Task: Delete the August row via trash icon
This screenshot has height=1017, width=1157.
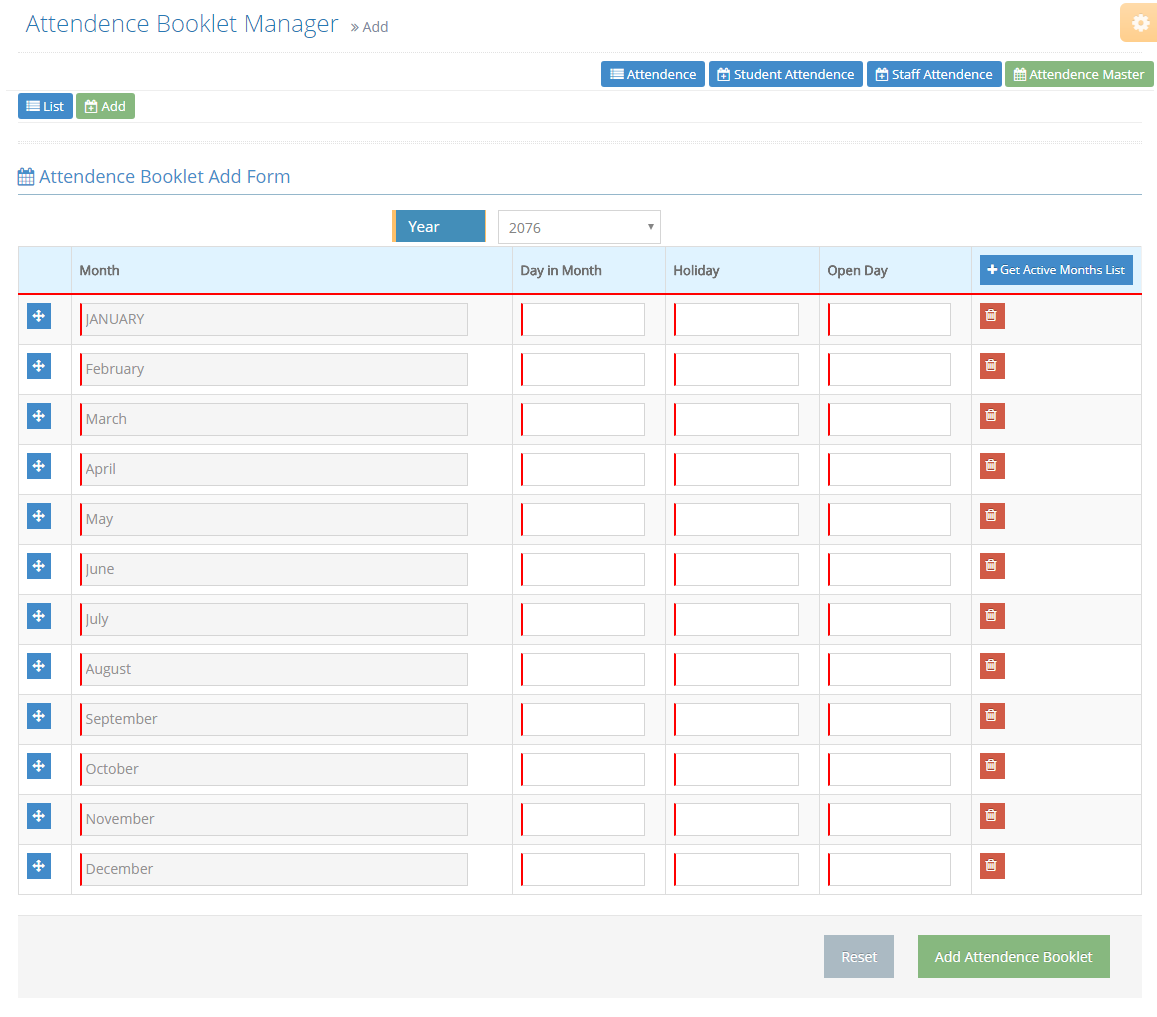Action: click(991, 666)
